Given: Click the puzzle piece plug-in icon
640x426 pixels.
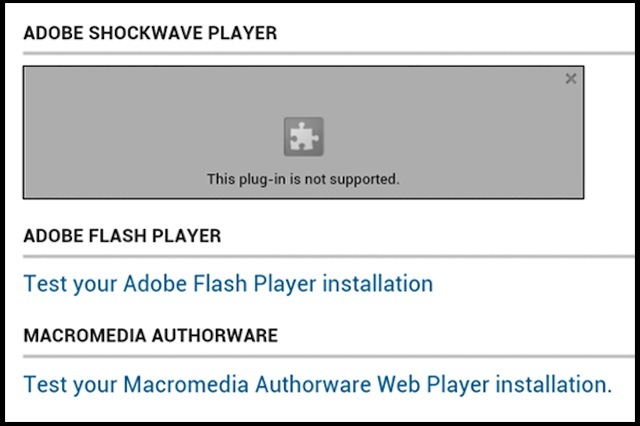Looking at the screenshot, I should coord(304,137).
